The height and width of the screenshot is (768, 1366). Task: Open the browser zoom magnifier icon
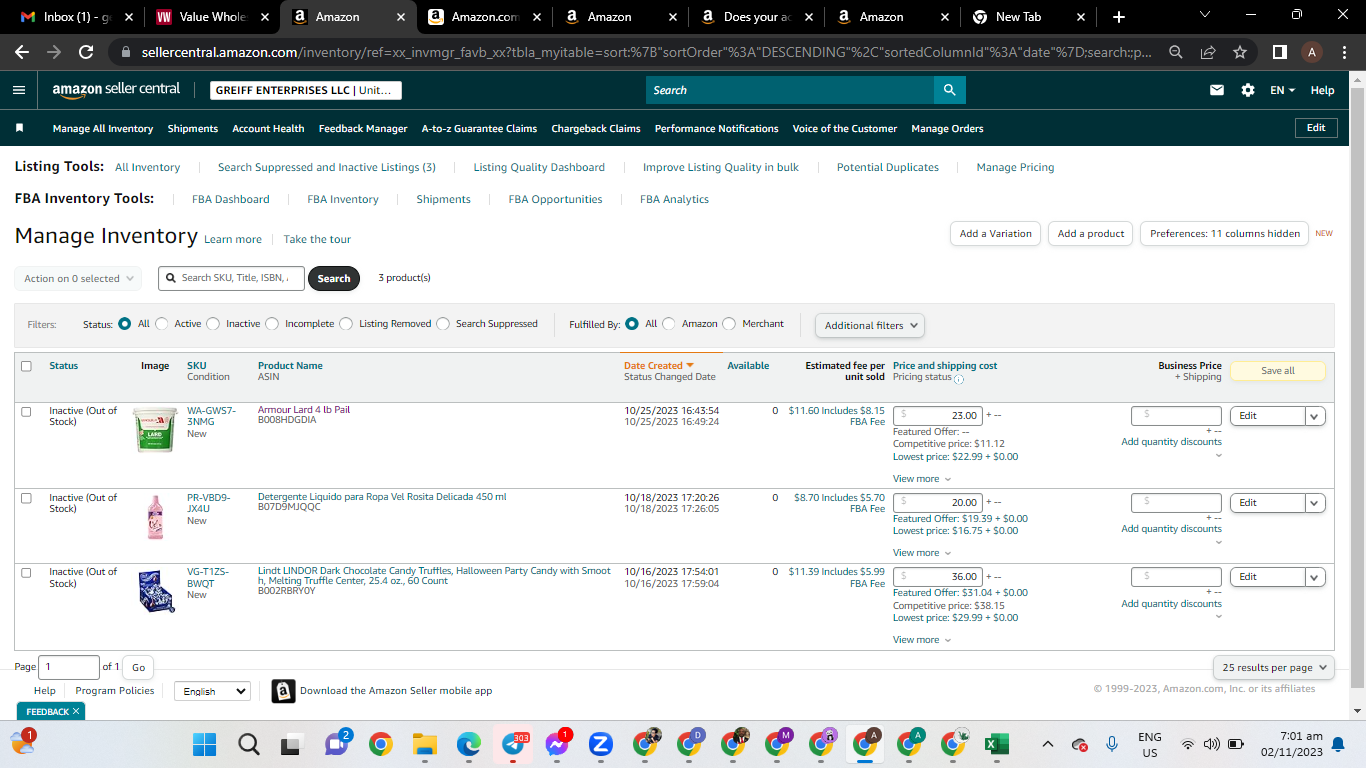point(1176,52)
